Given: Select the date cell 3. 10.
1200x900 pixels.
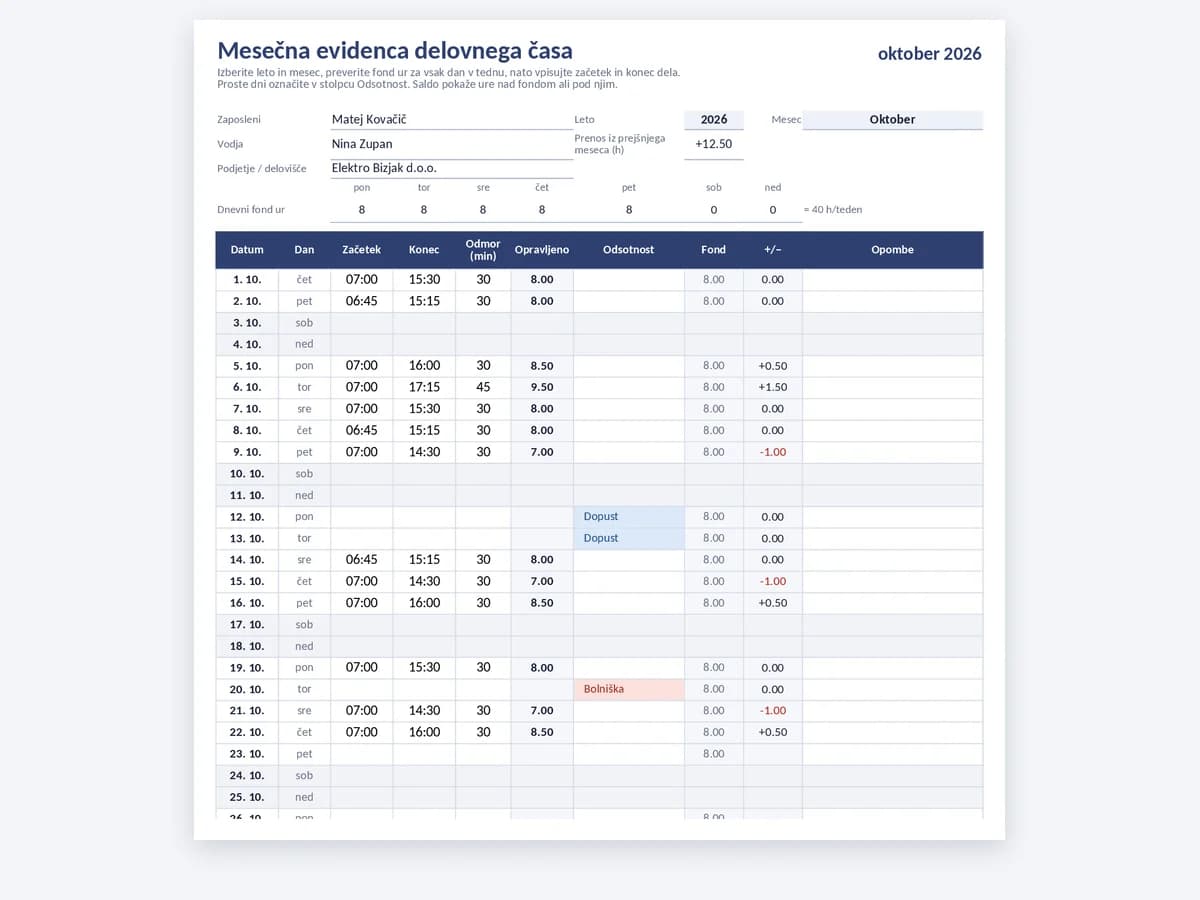Looking at the screenshot, I should pos(247,323).
